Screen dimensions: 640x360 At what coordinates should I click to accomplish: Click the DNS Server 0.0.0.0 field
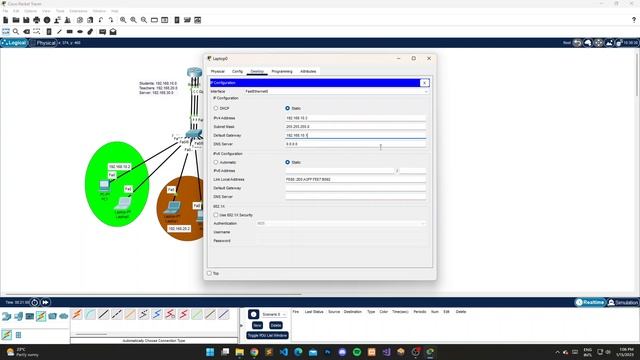point(355,144)
